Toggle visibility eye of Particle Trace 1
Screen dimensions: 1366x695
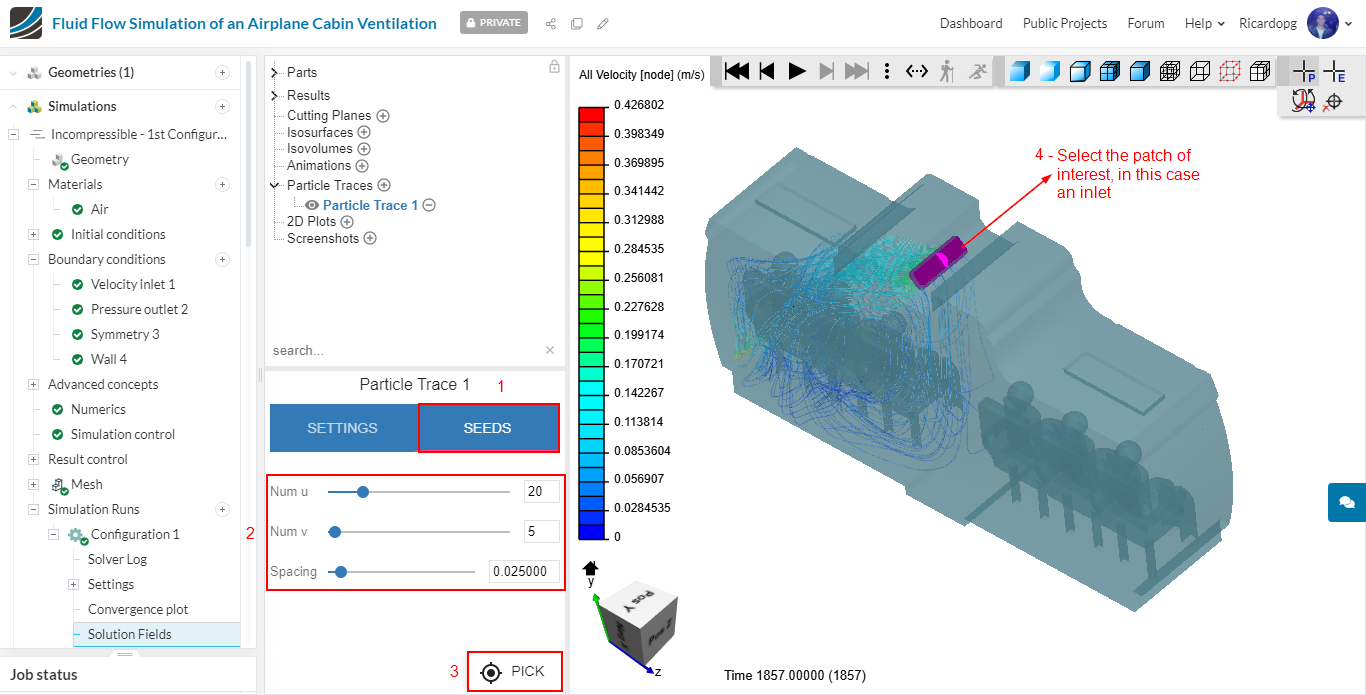(x=312, y=205)
